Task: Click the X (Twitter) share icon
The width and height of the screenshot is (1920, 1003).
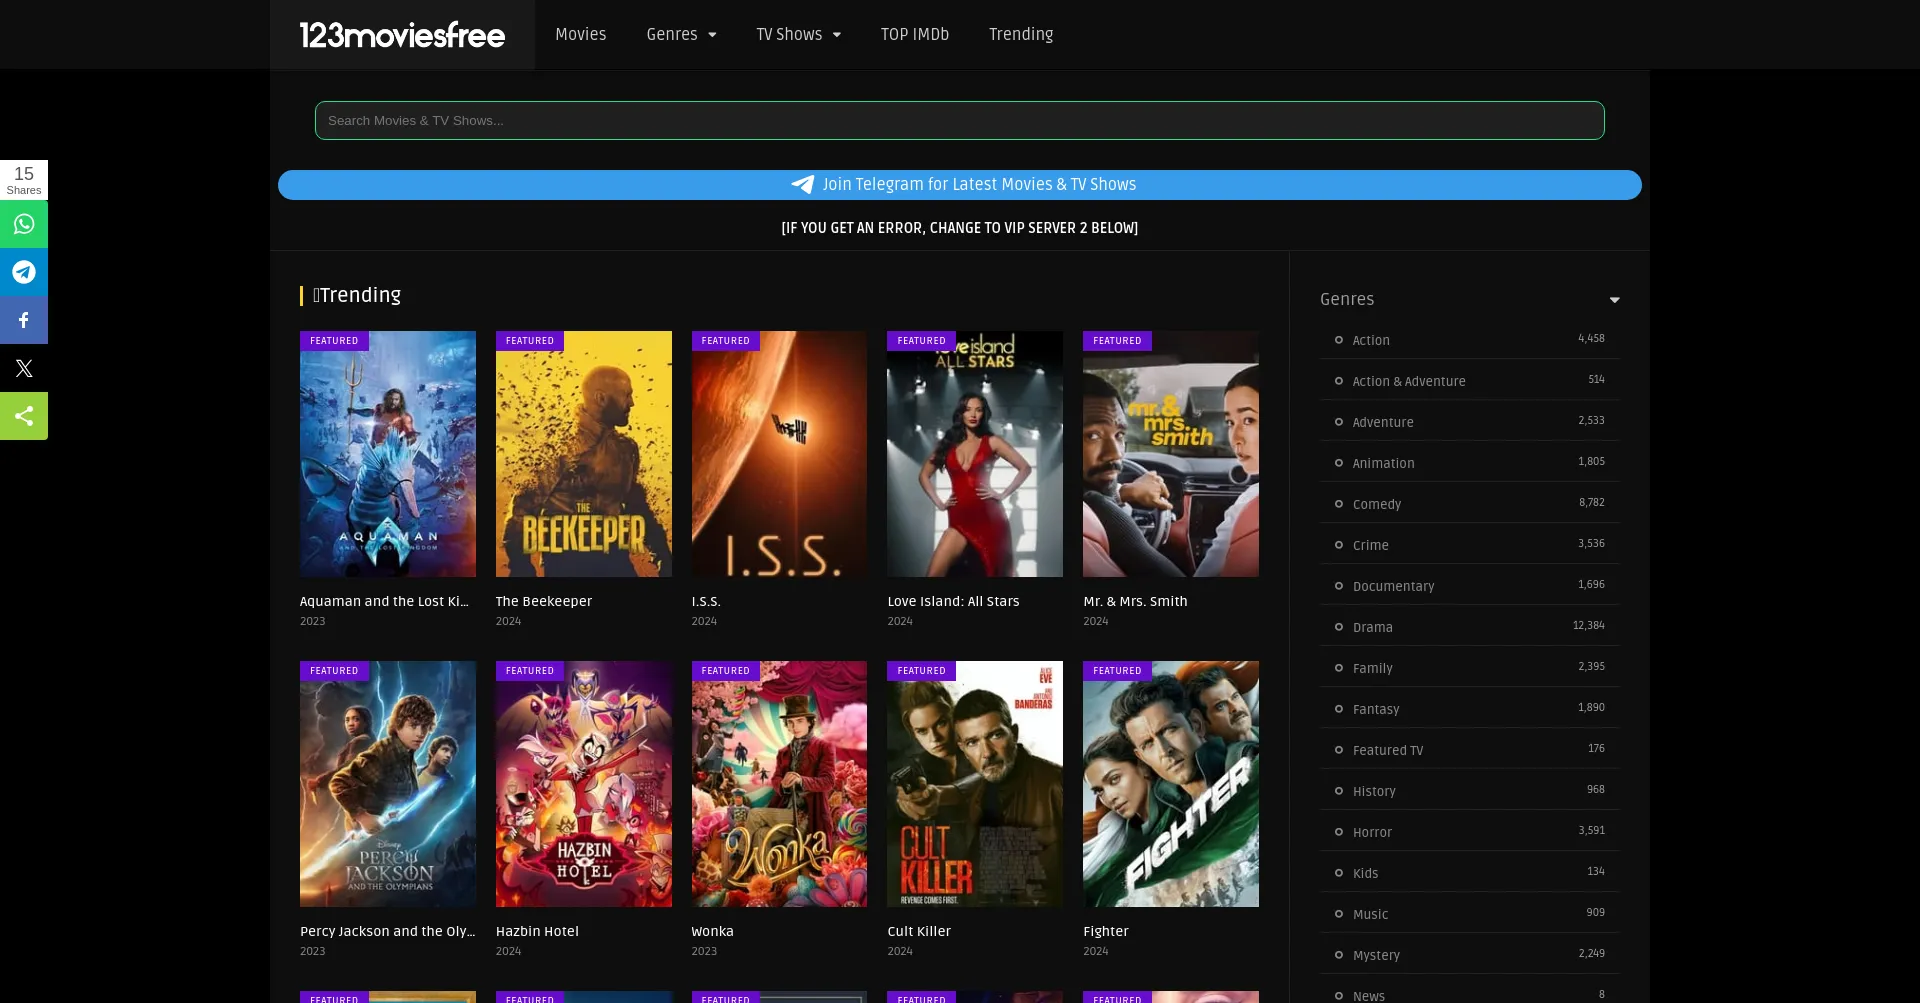Action: [24, 368]
